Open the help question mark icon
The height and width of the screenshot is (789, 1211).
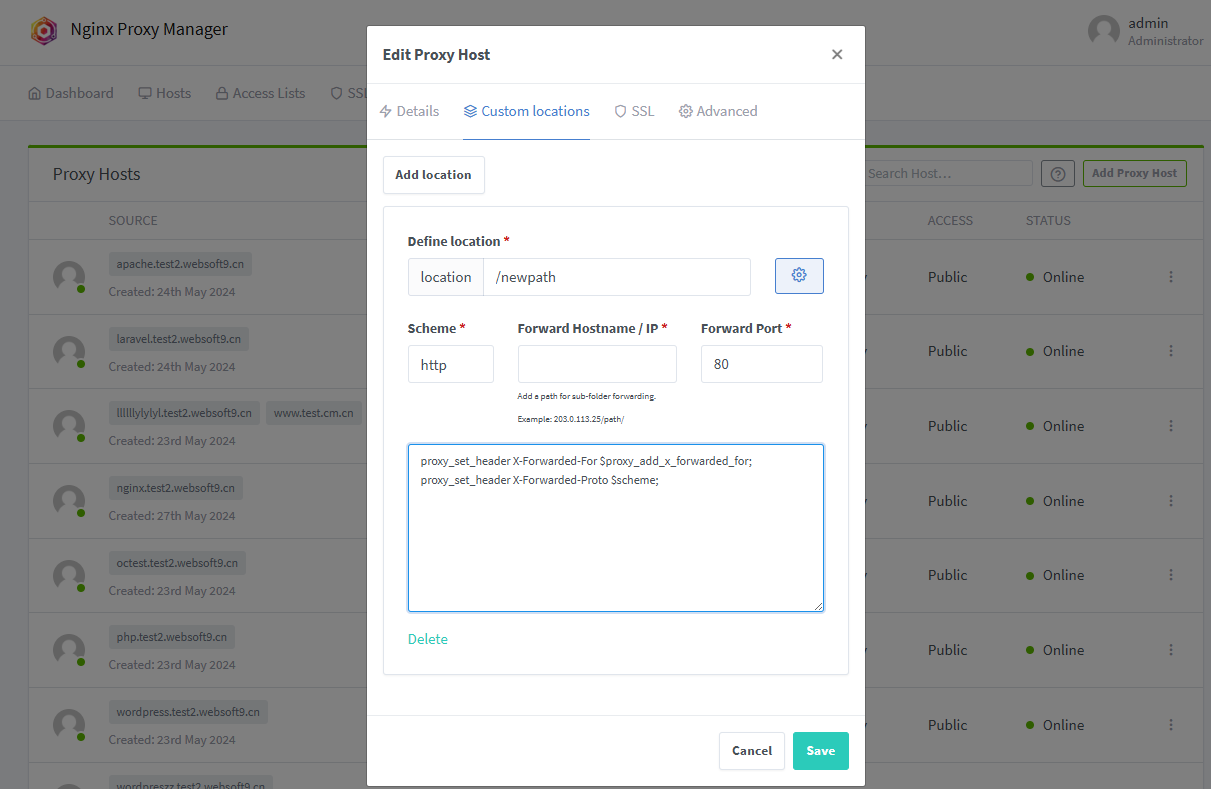pyautogui.click(x=1057, y=174)
